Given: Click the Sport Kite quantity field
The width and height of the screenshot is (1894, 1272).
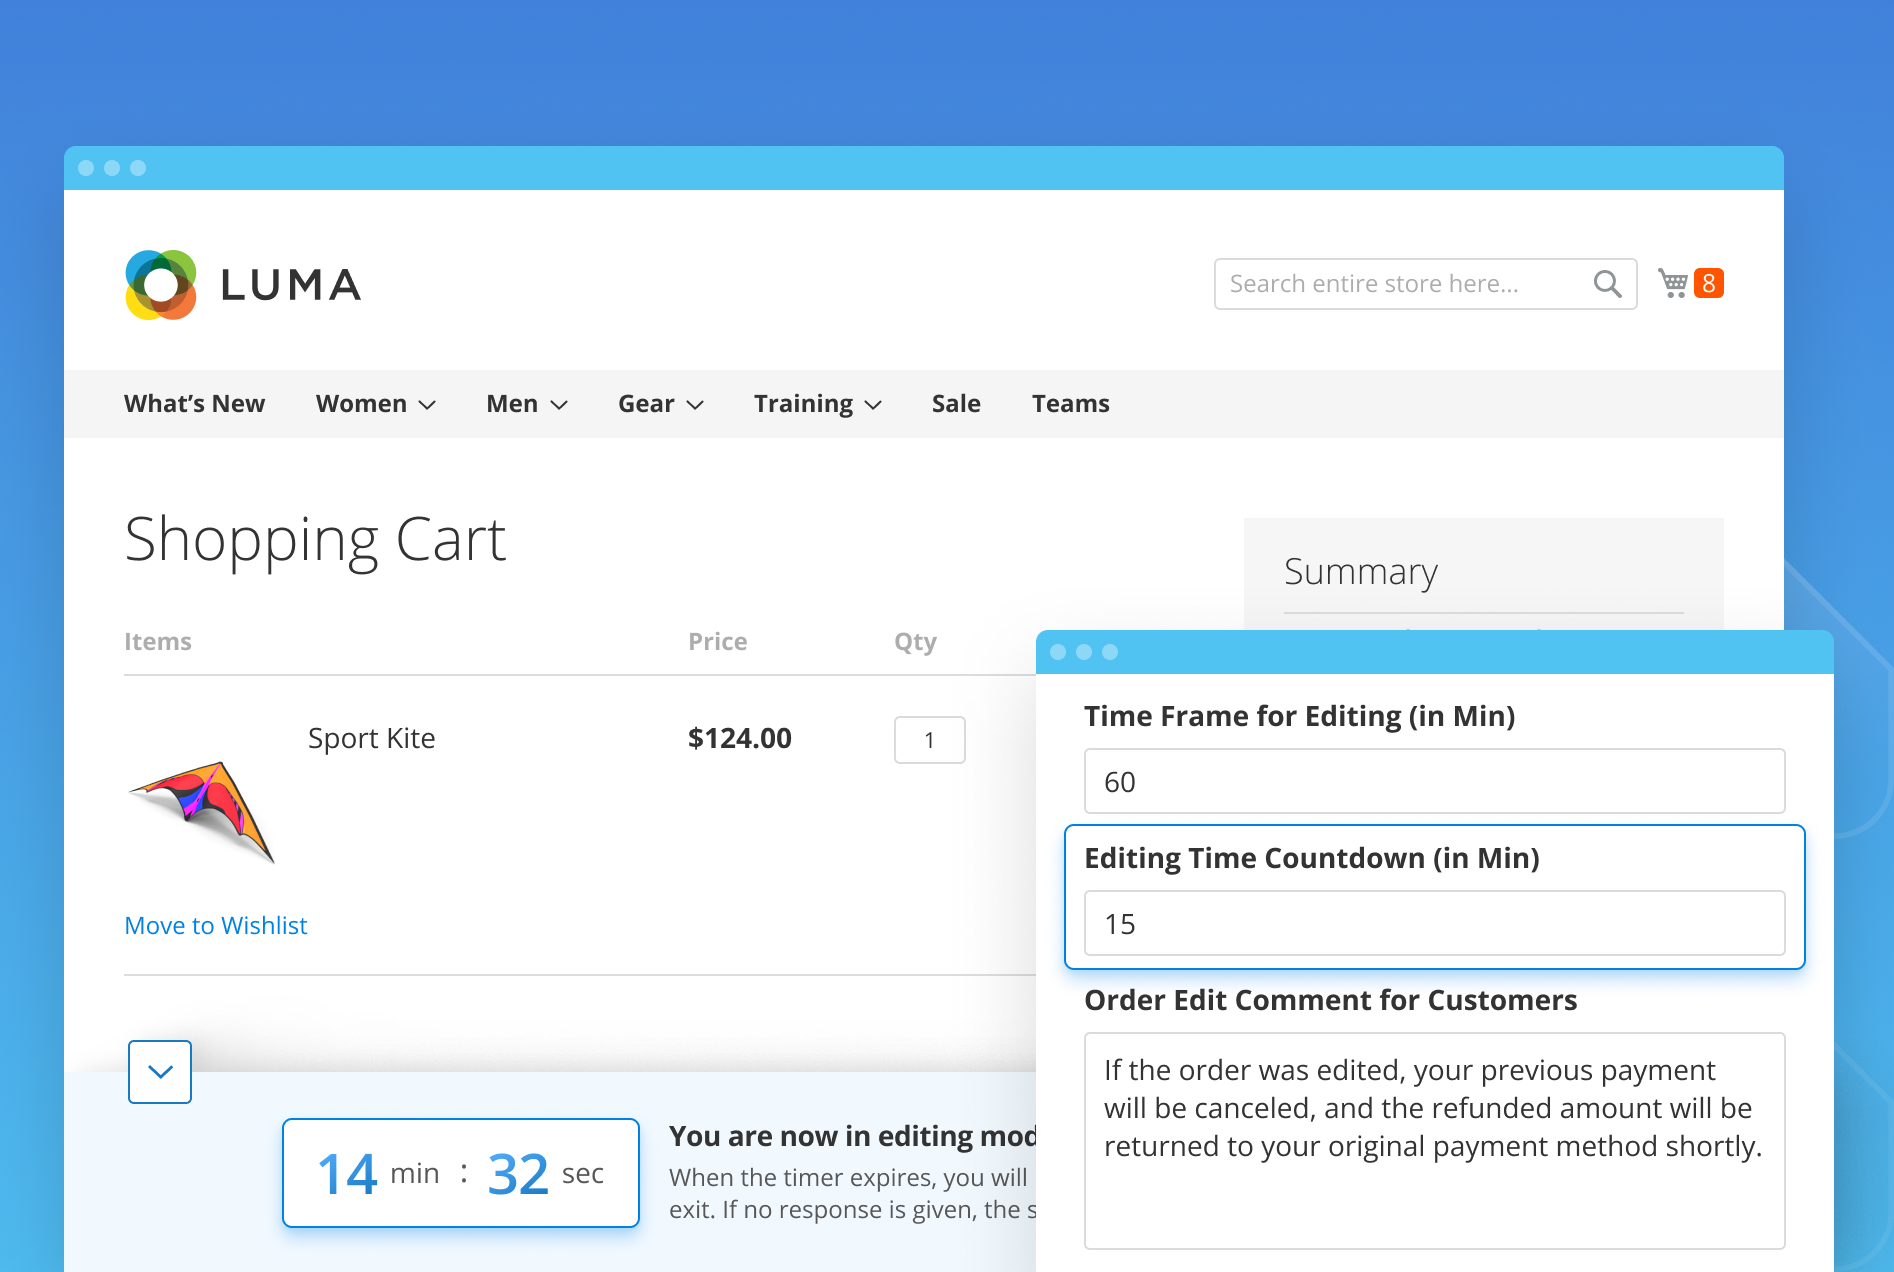Looking at the screenshot, I should (x=929, y=740).
